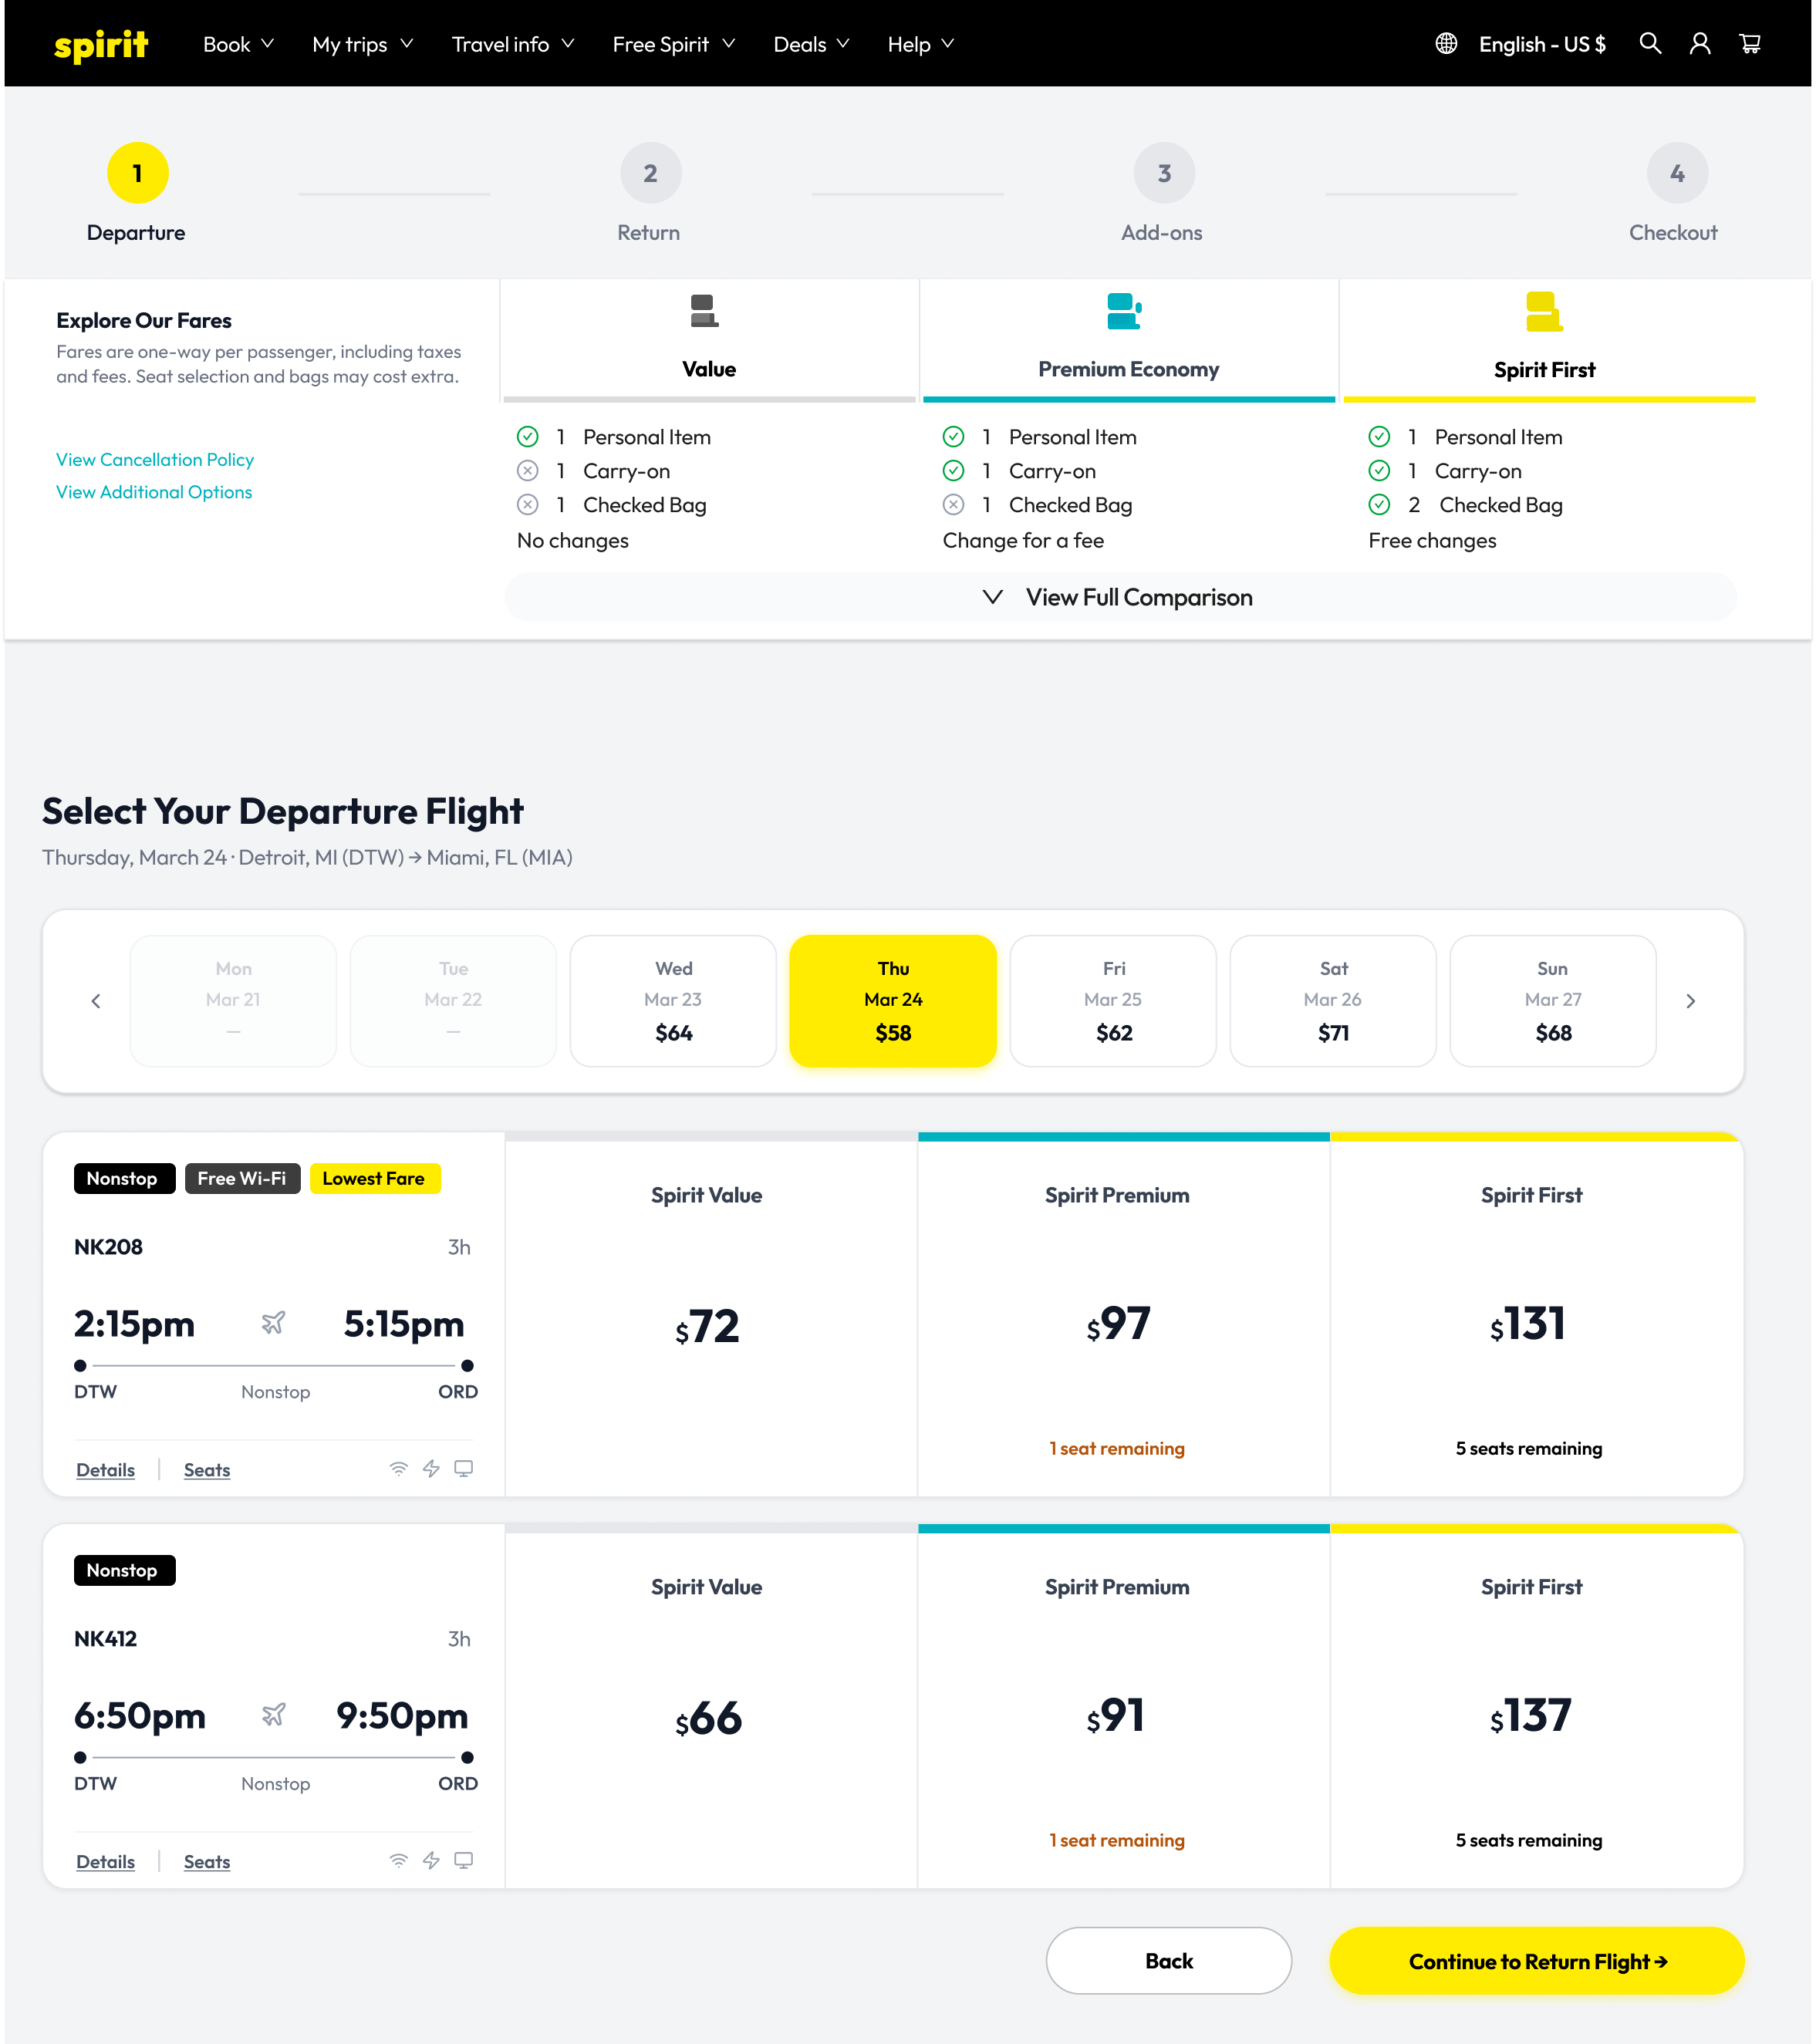
Task: Open the search magnifier icon
Action: tap(1650, 44)
